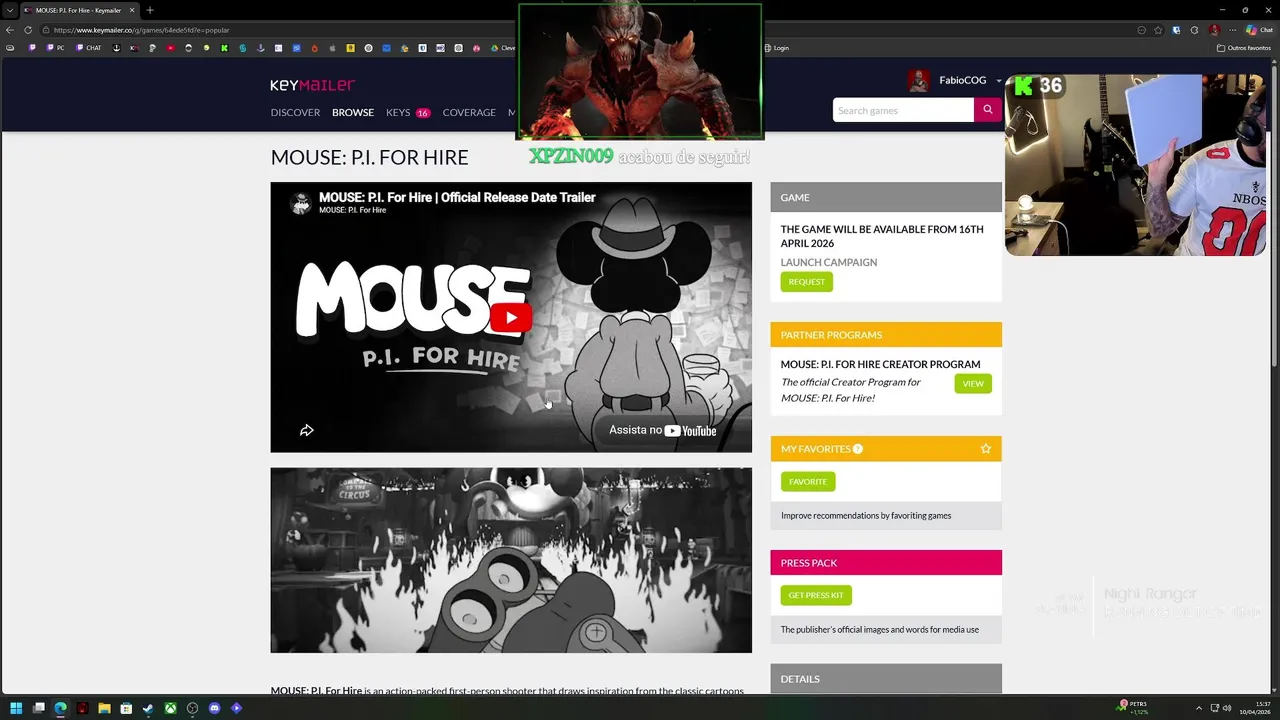Click the video share arrow icon
Viewport: 1280px width, 720px height.
[307, 430]
